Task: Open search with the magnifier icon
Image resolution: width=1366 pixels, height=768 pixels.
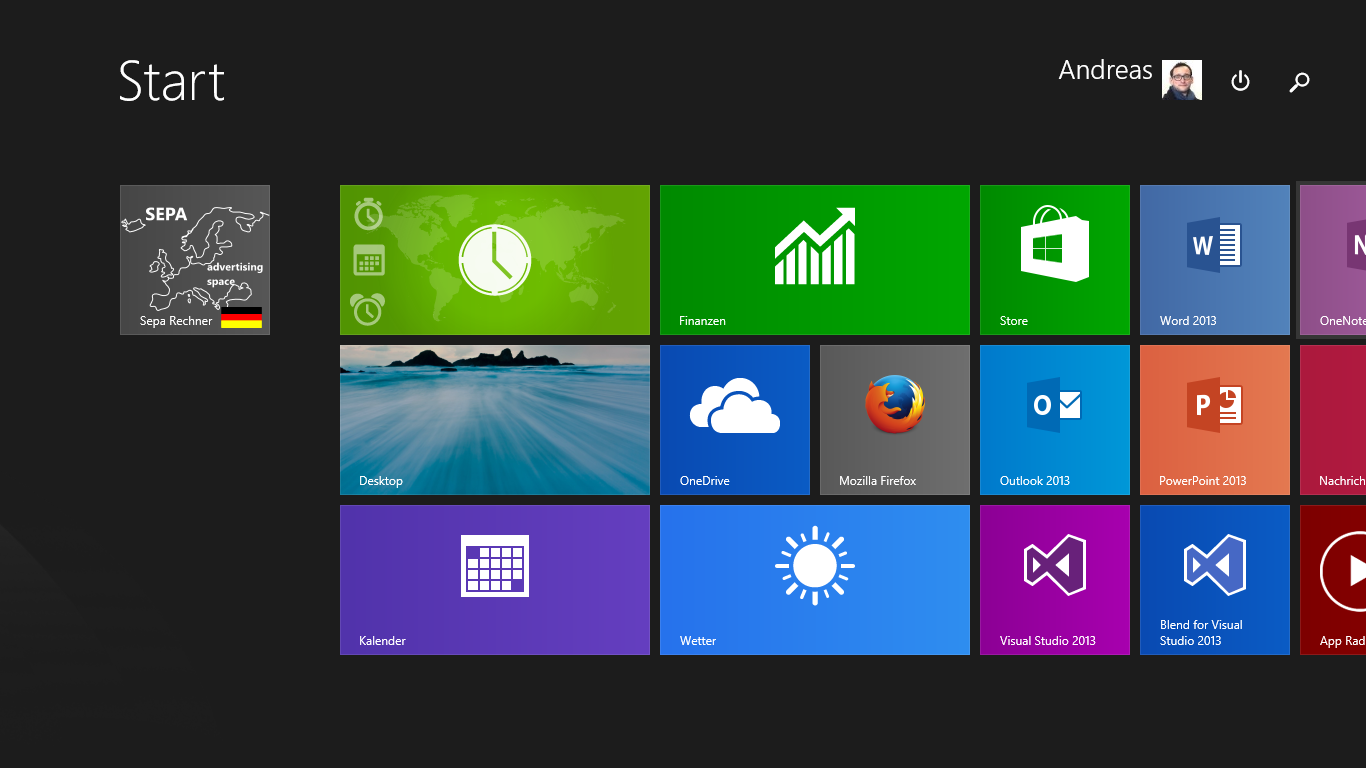Action: click(1299, 82)
